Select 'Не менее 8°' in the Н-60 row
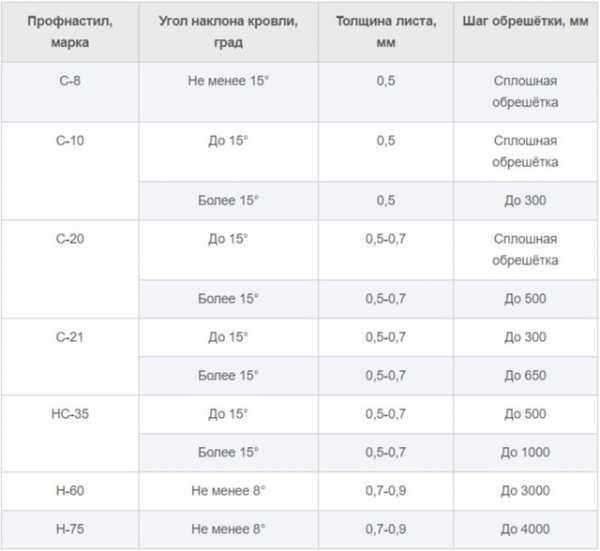This screenshot has width=600, height=551. 228,491
